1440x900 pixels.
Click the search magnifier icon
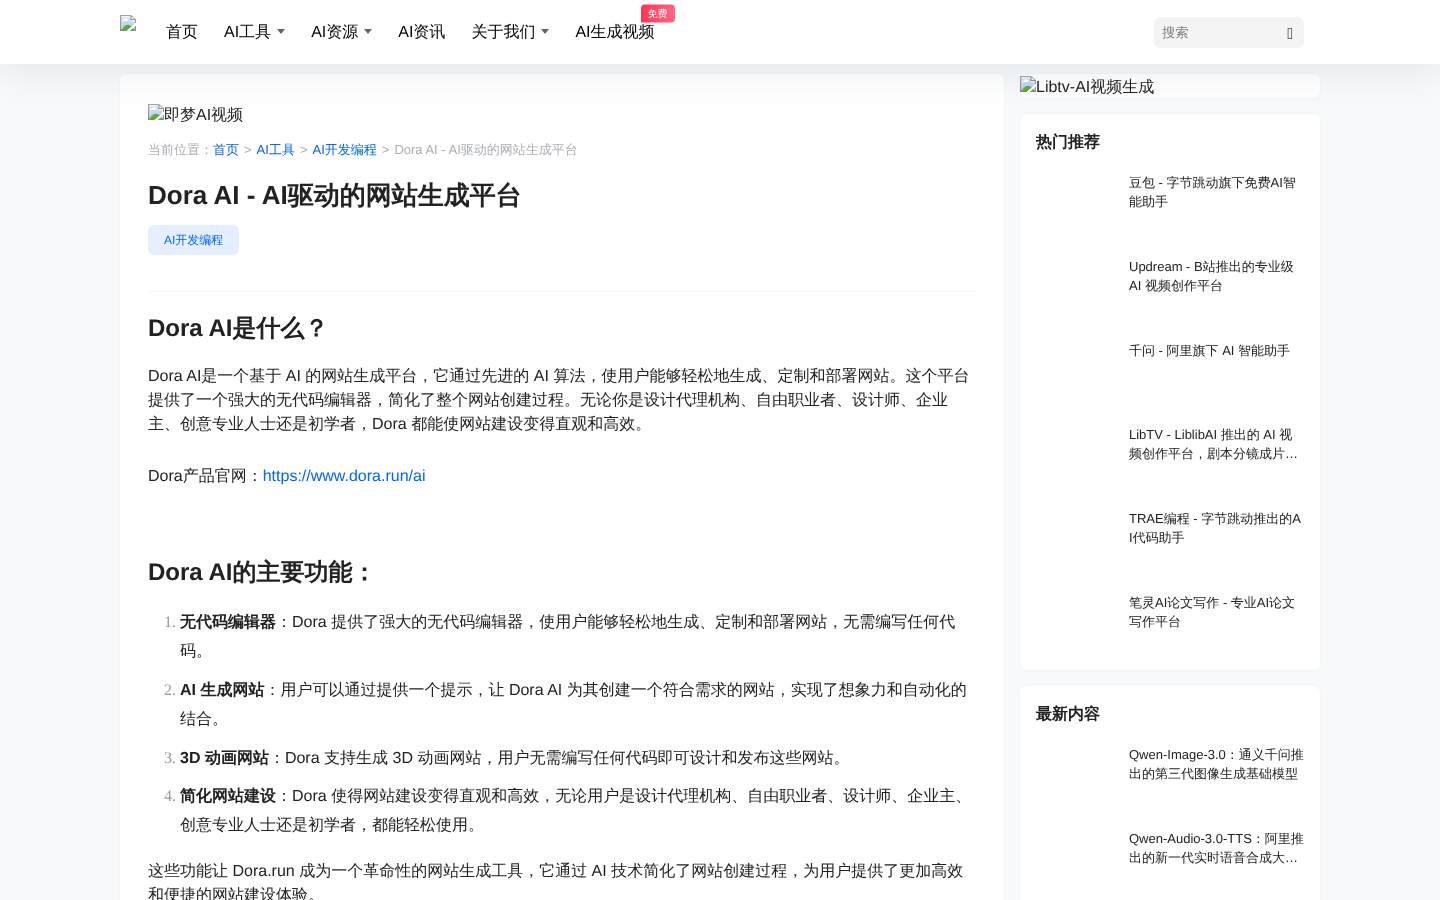coord(1290,33)
